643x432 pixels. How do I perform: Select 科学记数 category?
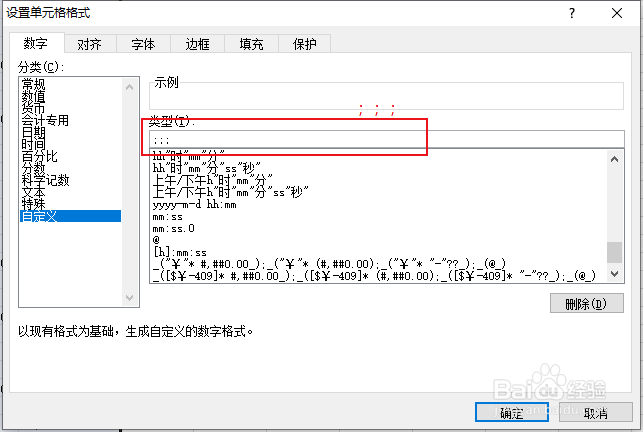pyautogui.click(x=71, y=180)
